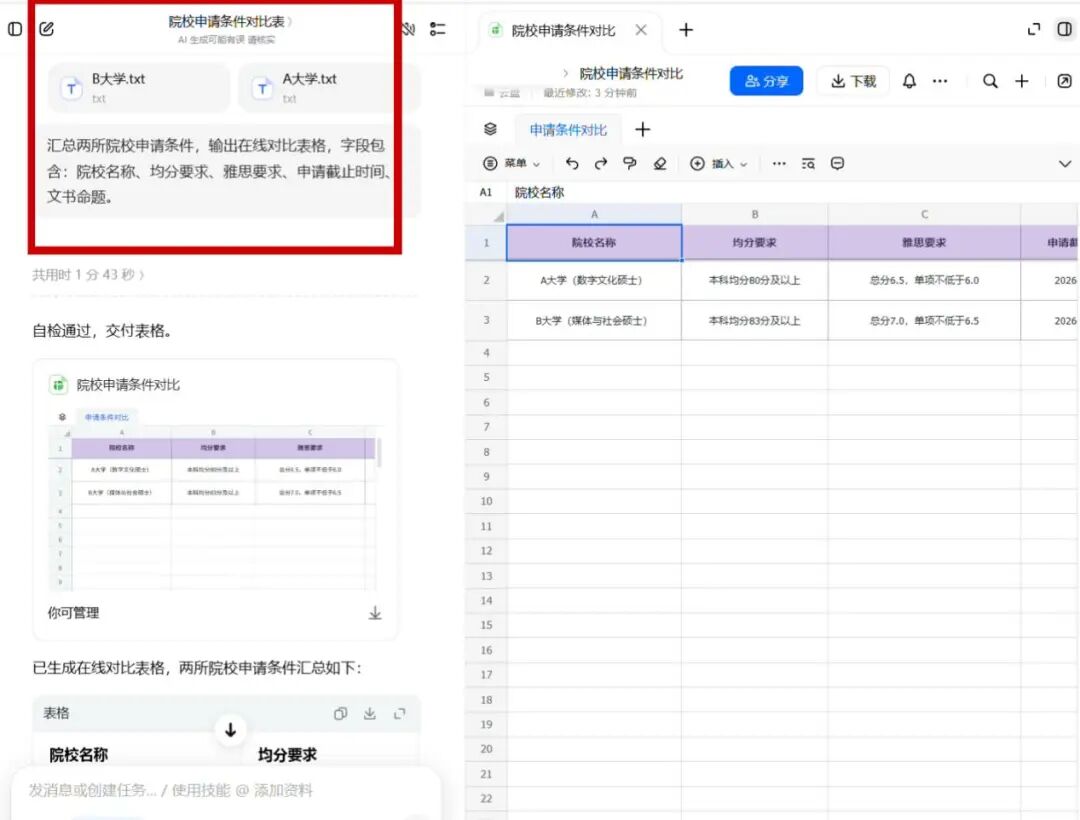Show more toolbar options ellipsis
This screenshot has height=820, width=1080.
pos(779,163)
